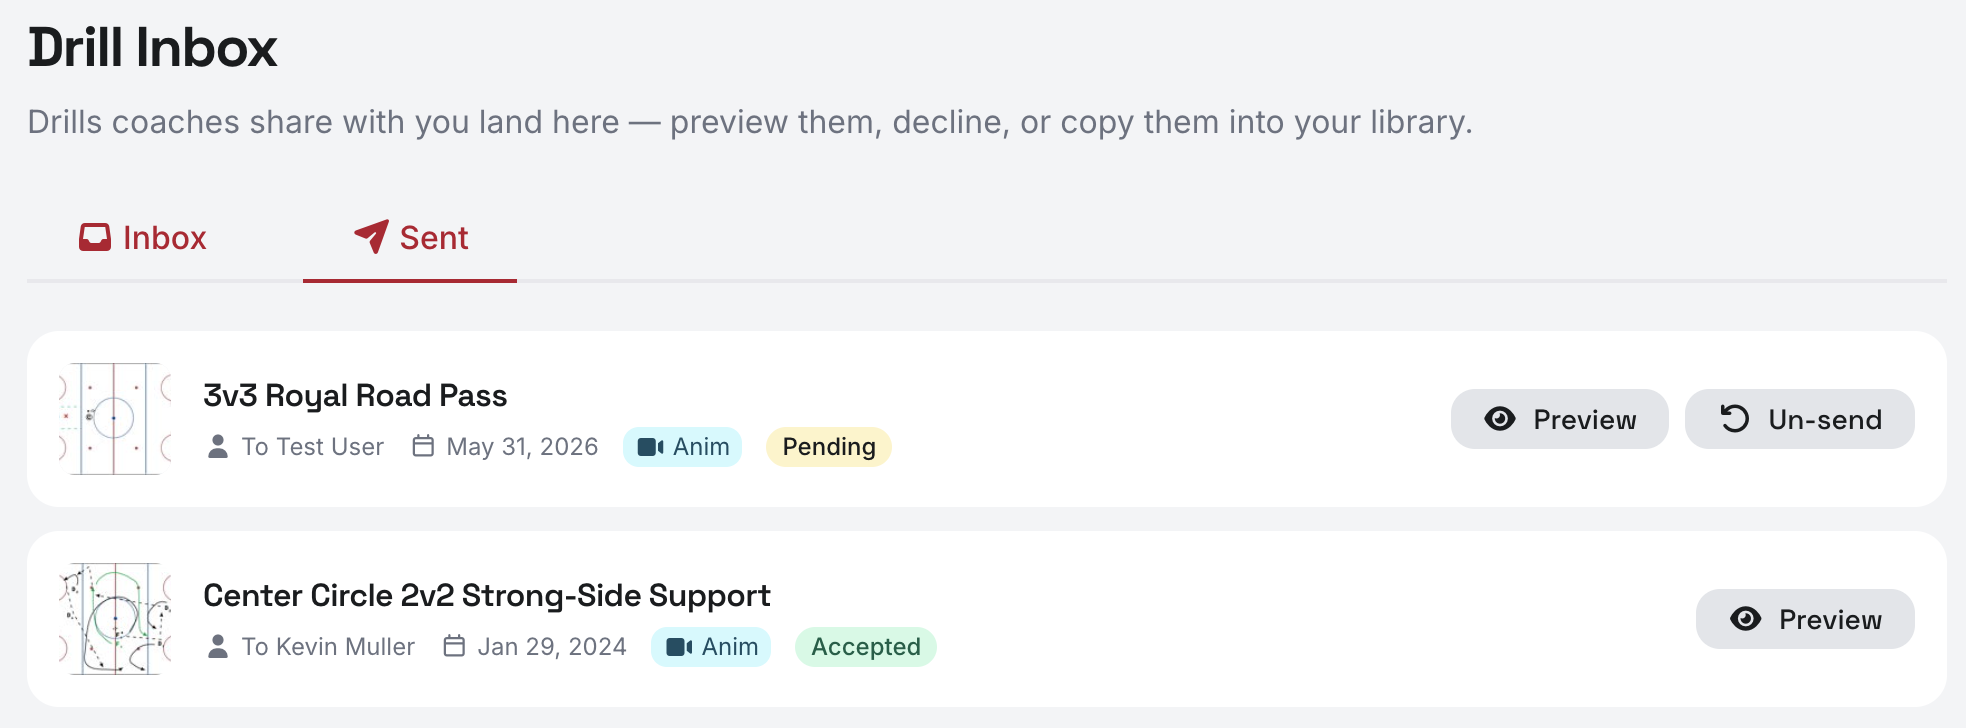The width and height of the screenshot is (1966, 728).
Task: Click the person icon beside To Kevin Muller
Action: point(217,646)
